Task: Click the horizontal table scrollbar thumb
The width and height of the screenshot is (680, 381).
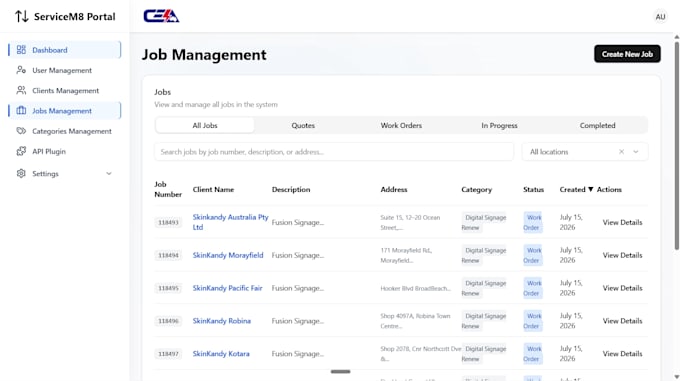Action: tap(340, 371)
